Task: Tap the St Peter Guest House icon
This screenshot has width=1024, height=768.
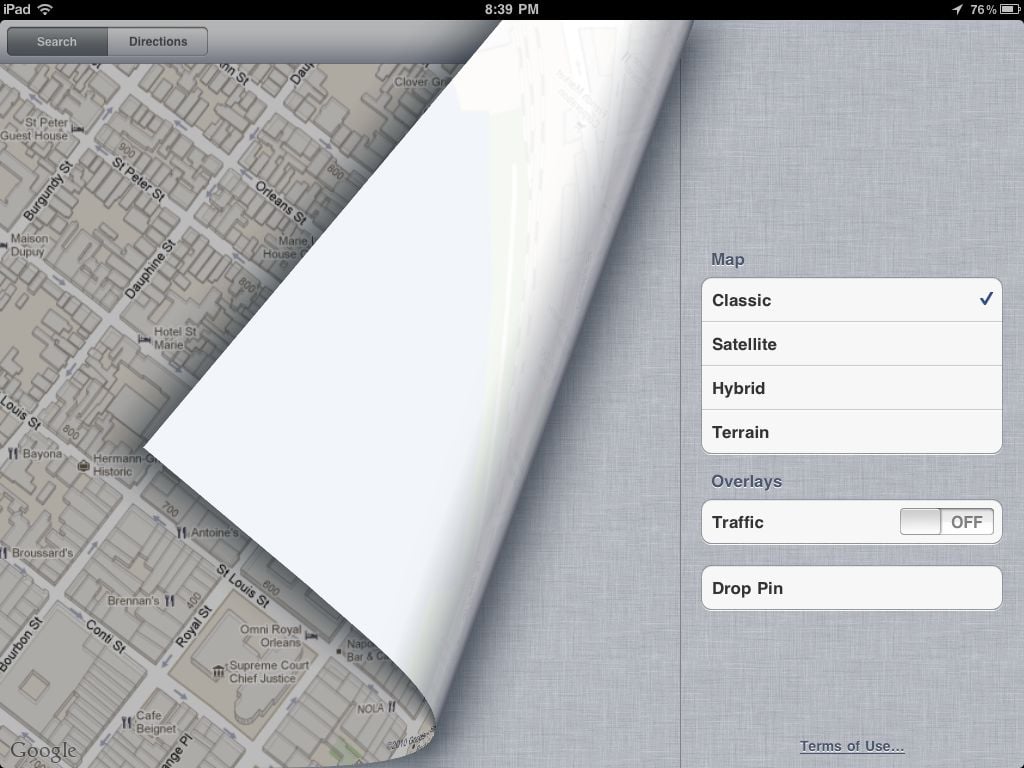Action: pos(78,129)
